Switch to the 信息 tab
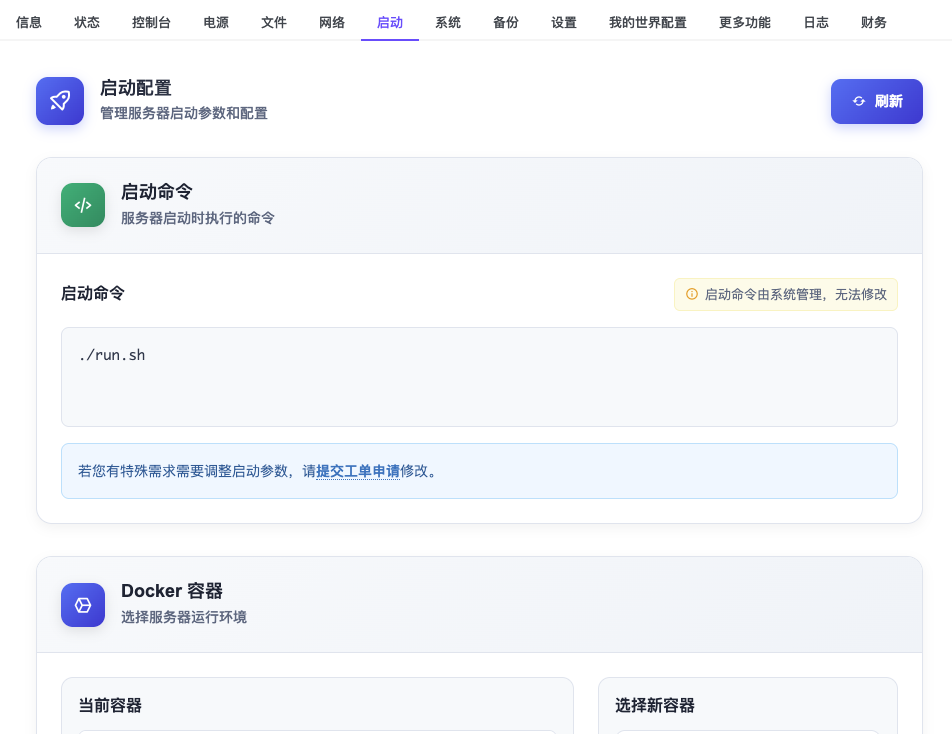952x734 pixels. click(29, 22)
